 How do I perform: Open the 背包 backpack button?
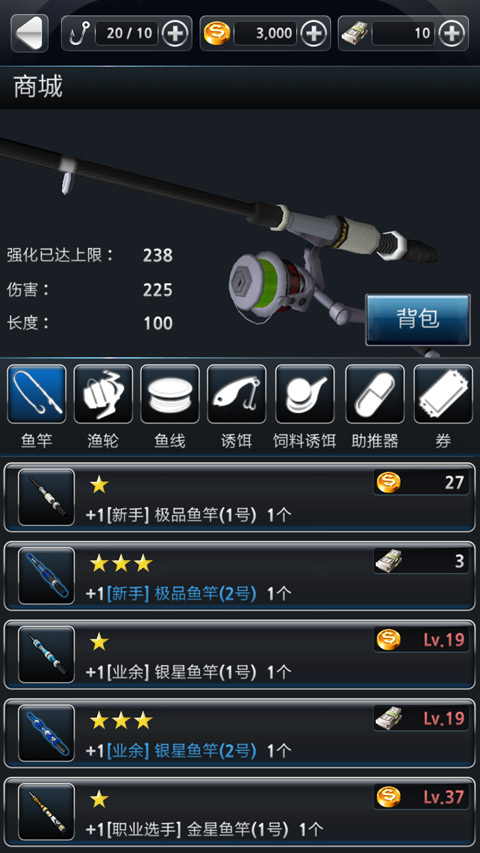(x=418, y=320)
